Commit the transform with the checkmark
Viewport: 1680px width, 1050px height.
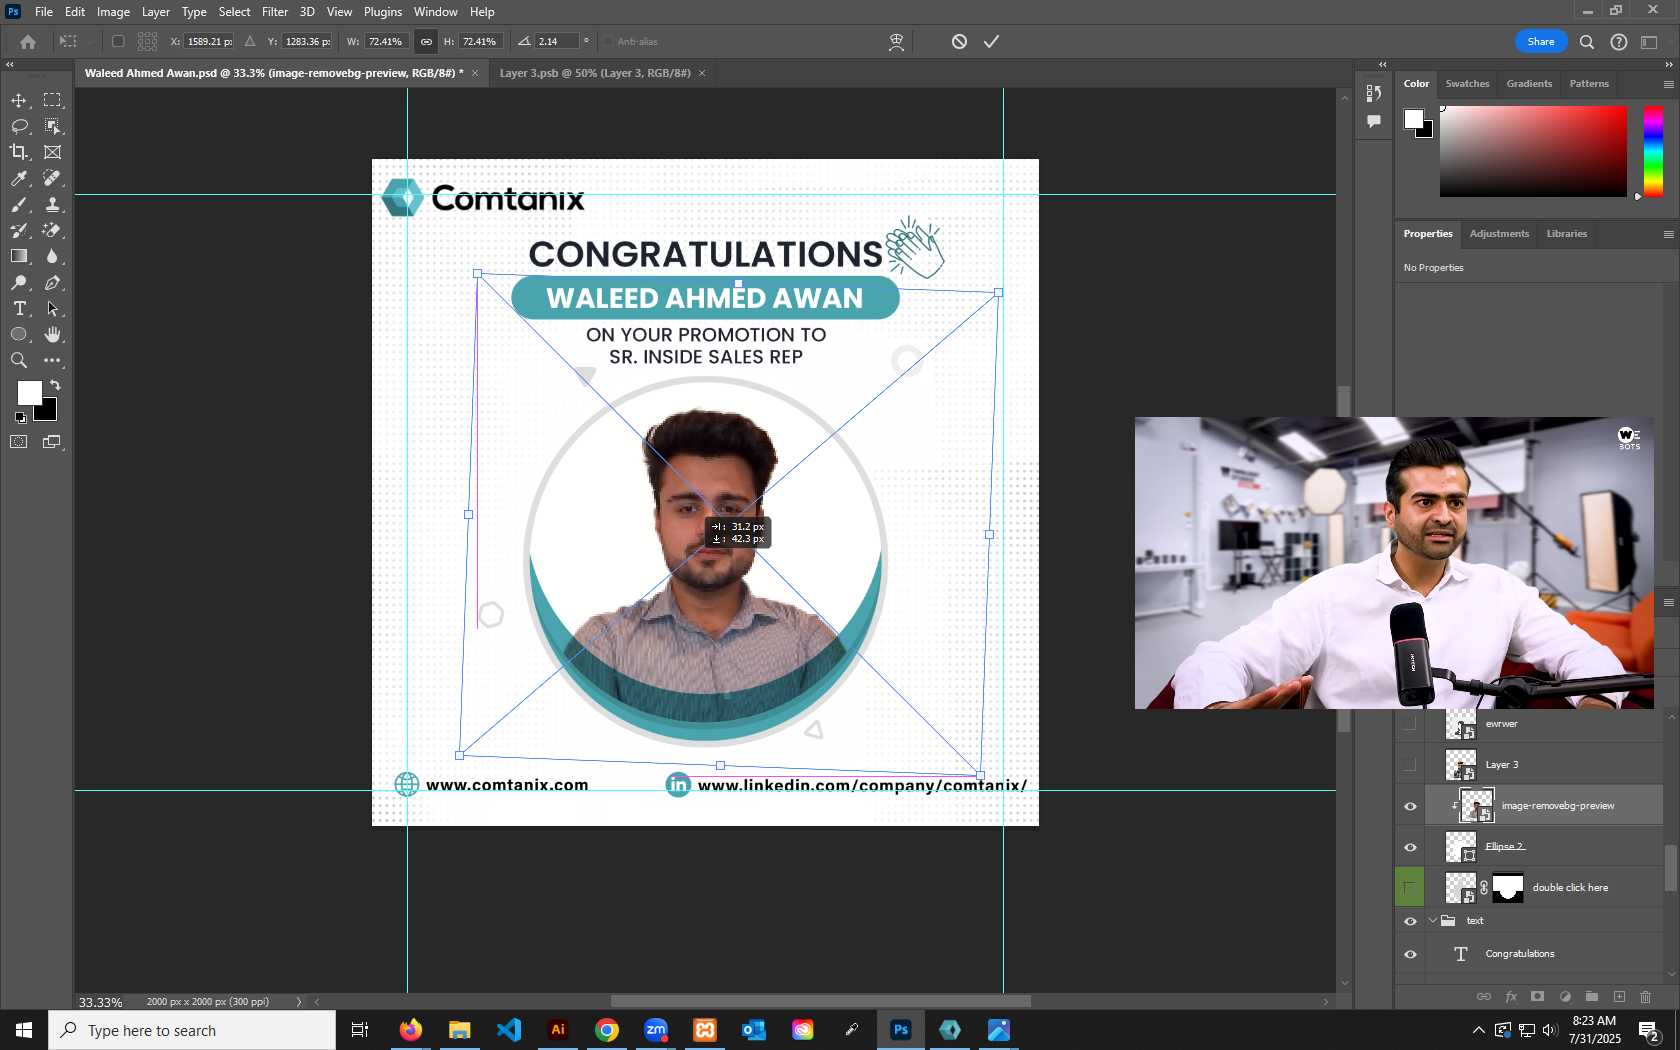coord(991,41)
